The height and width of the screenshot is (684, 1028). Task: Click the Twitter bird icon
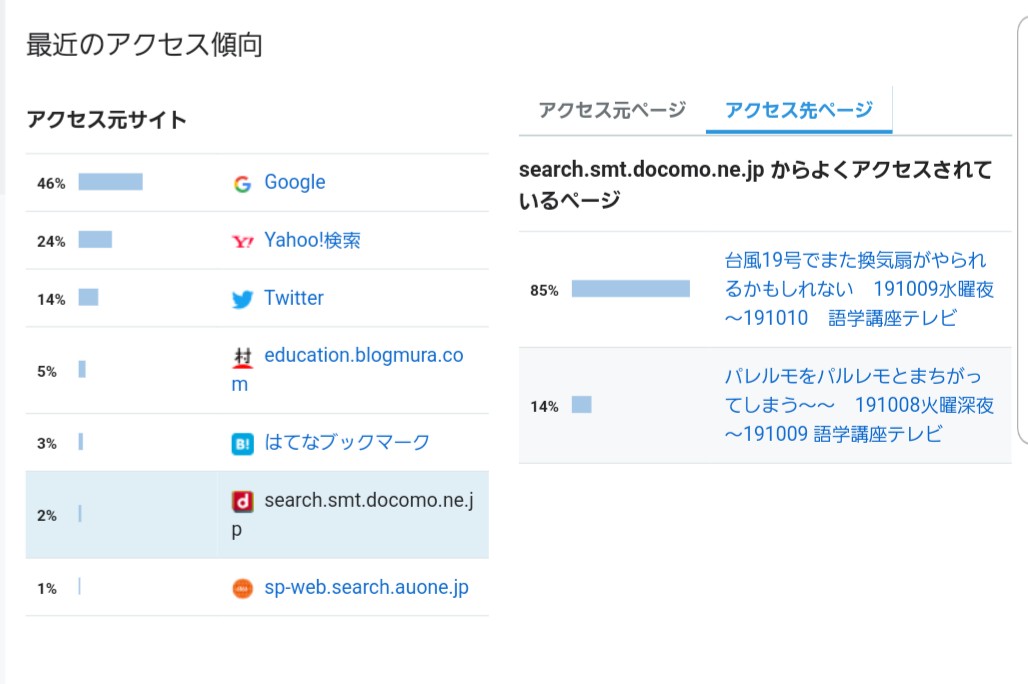click(x=242, y=299)
